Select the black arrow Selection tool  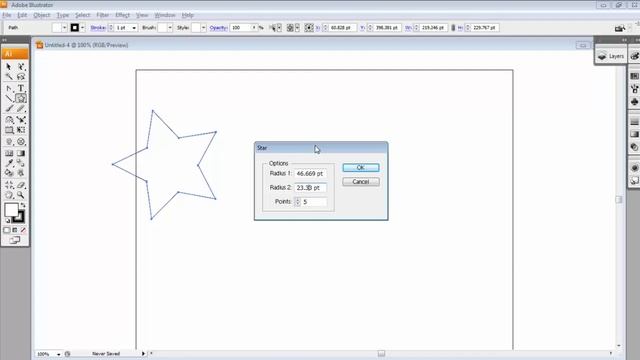point(9,67)
